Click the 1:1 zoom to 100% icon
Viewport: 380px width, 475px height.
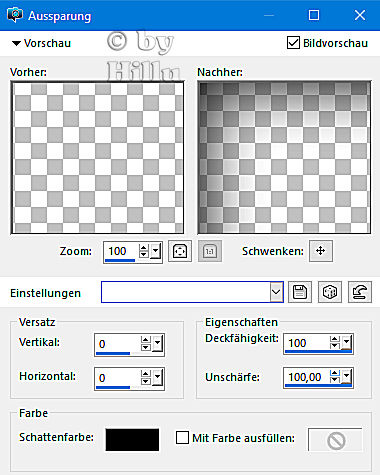(210, 251)
